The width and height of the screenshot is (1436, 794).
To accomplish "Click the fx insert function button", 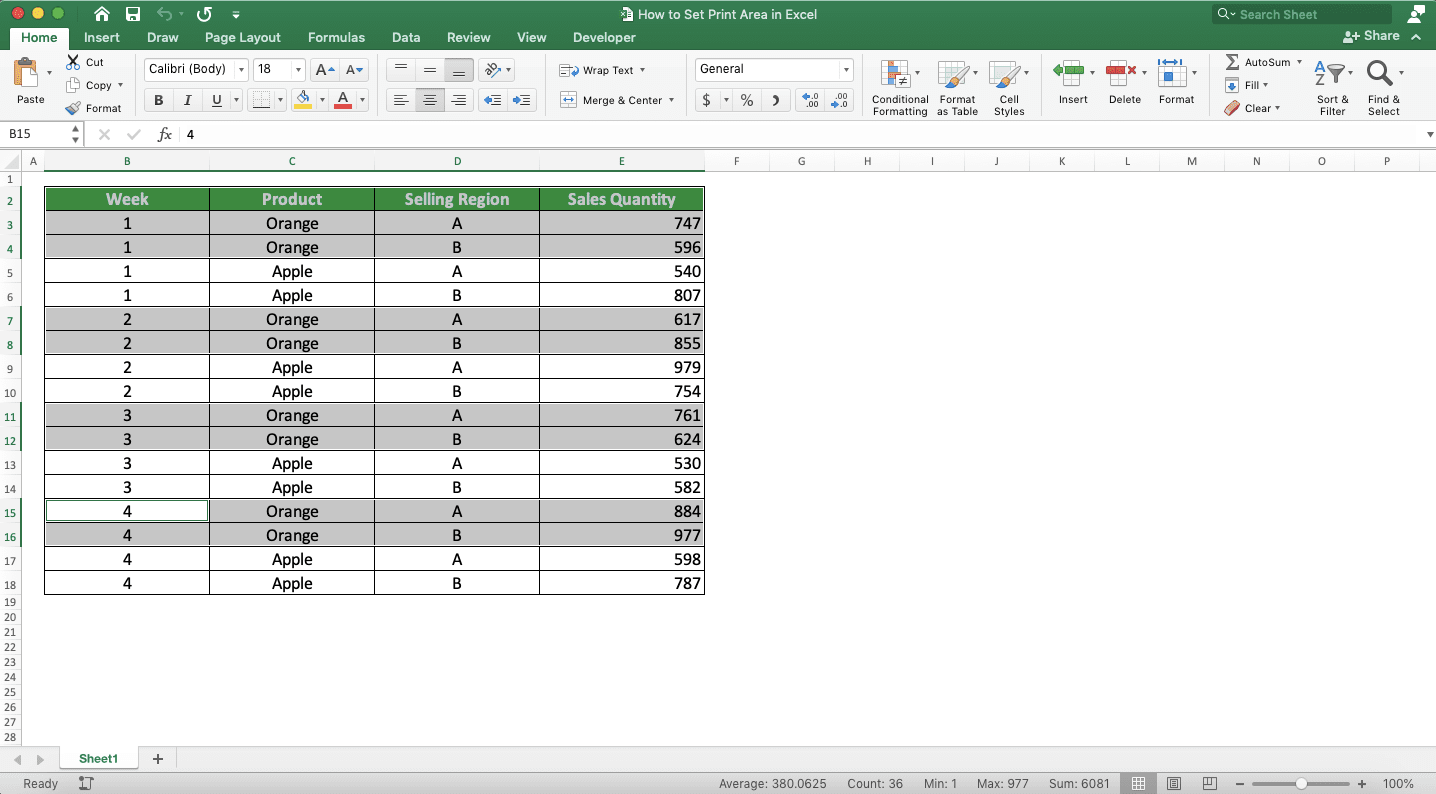I will tap(165, 134).
